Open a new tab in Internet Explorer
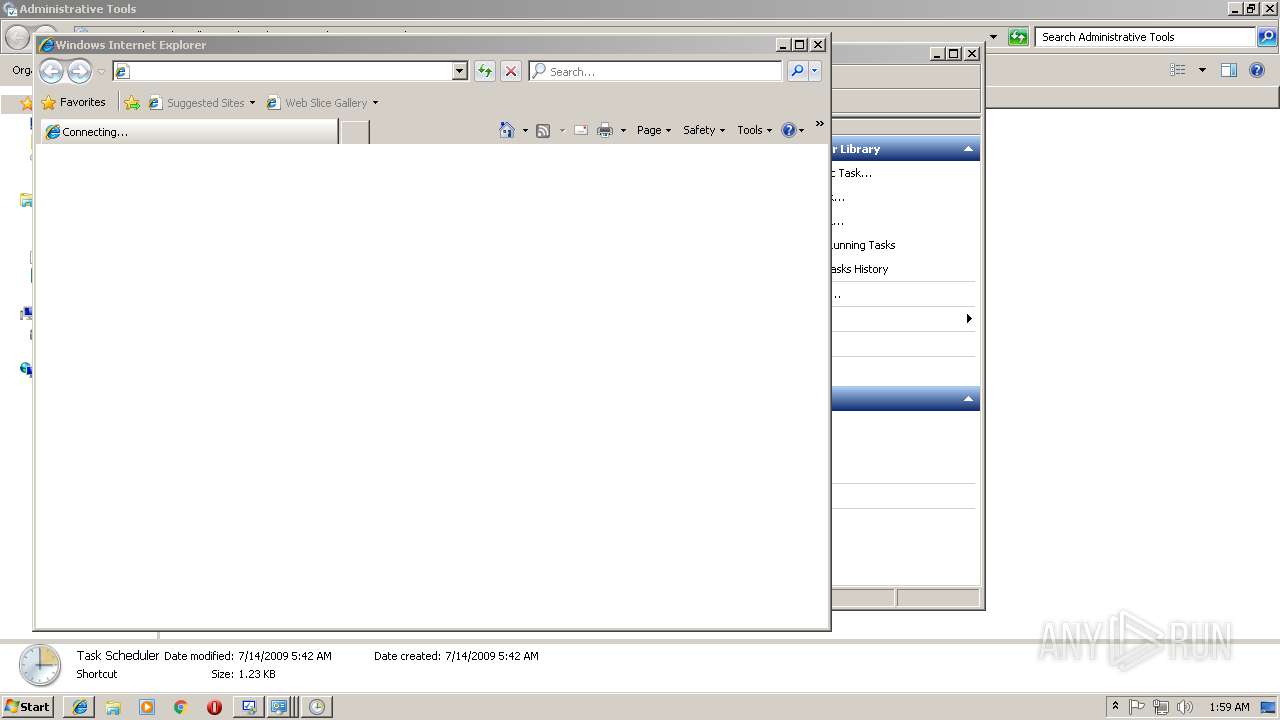This screenshot has height=720, width=1280. coord(354,131)
